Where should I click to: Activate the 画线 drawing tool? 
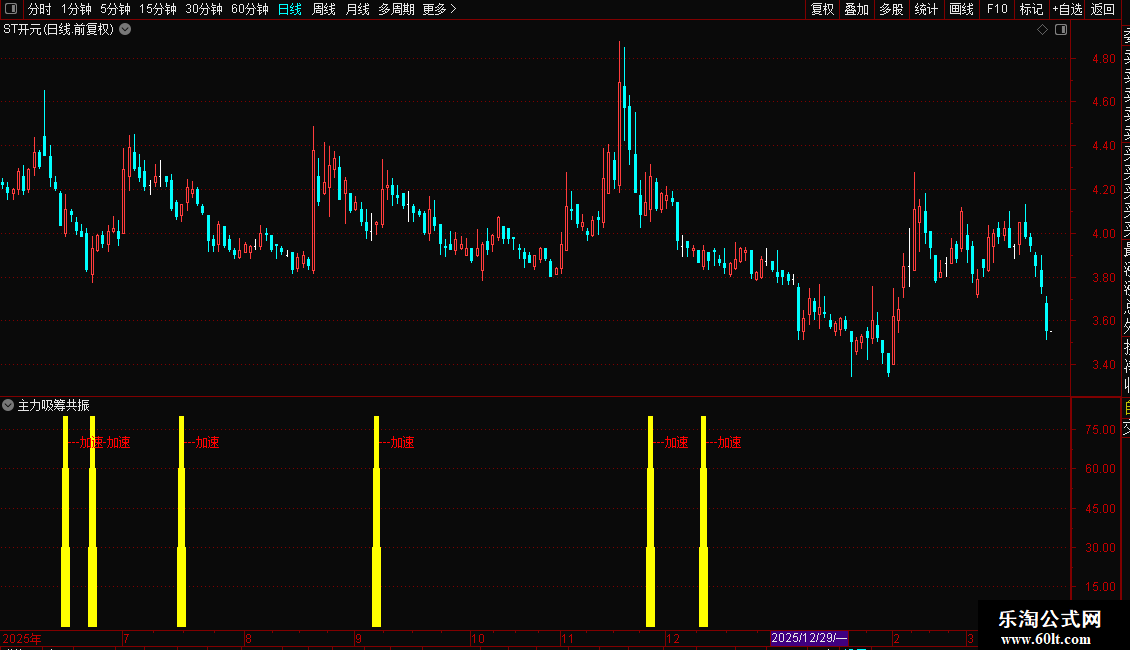[x=961, y=9]
